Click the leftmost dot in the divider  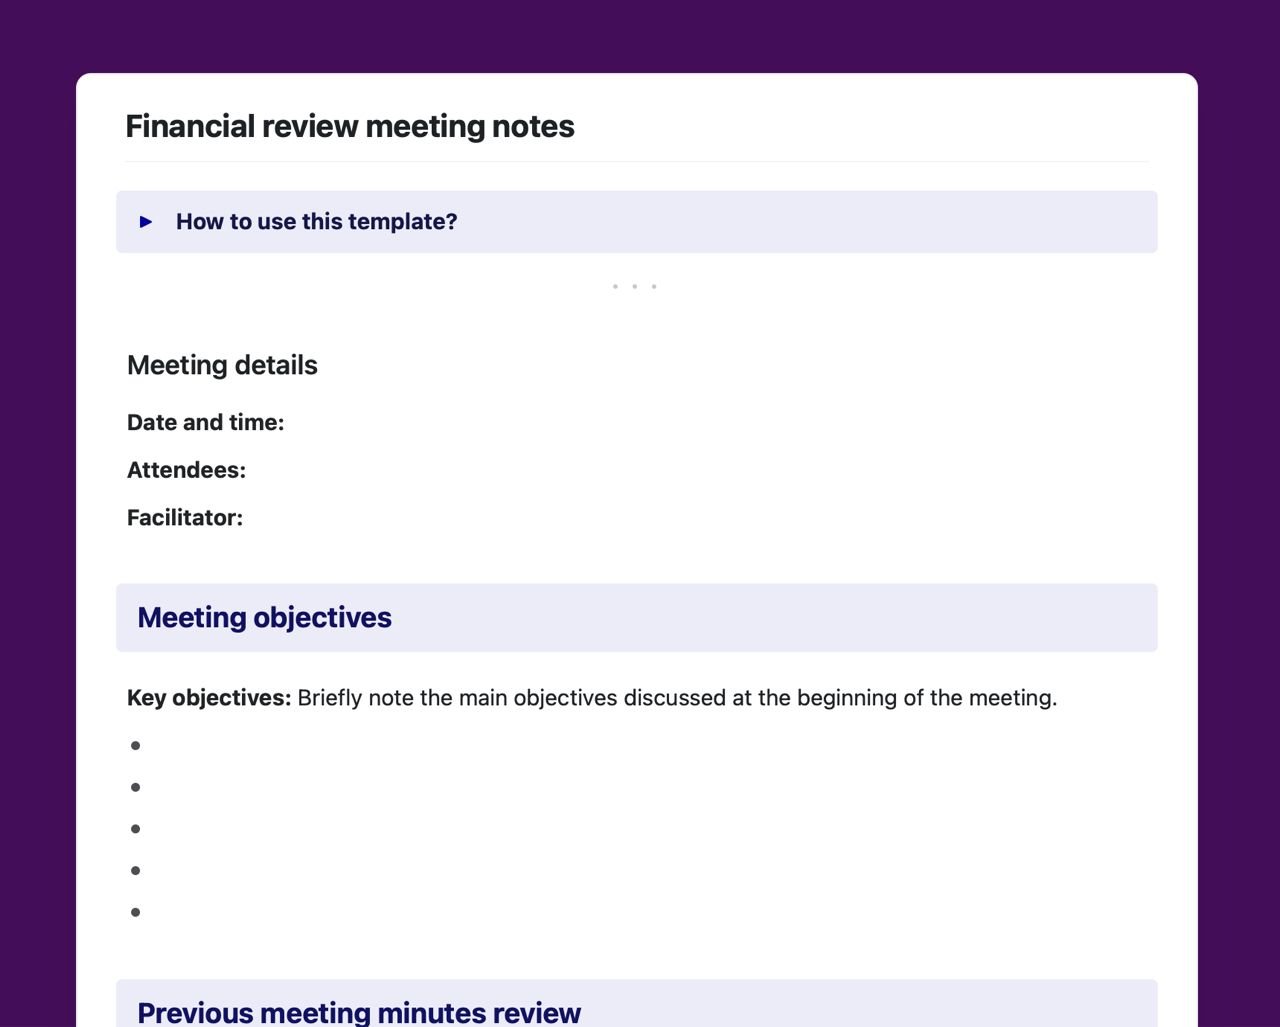(615, 286)
